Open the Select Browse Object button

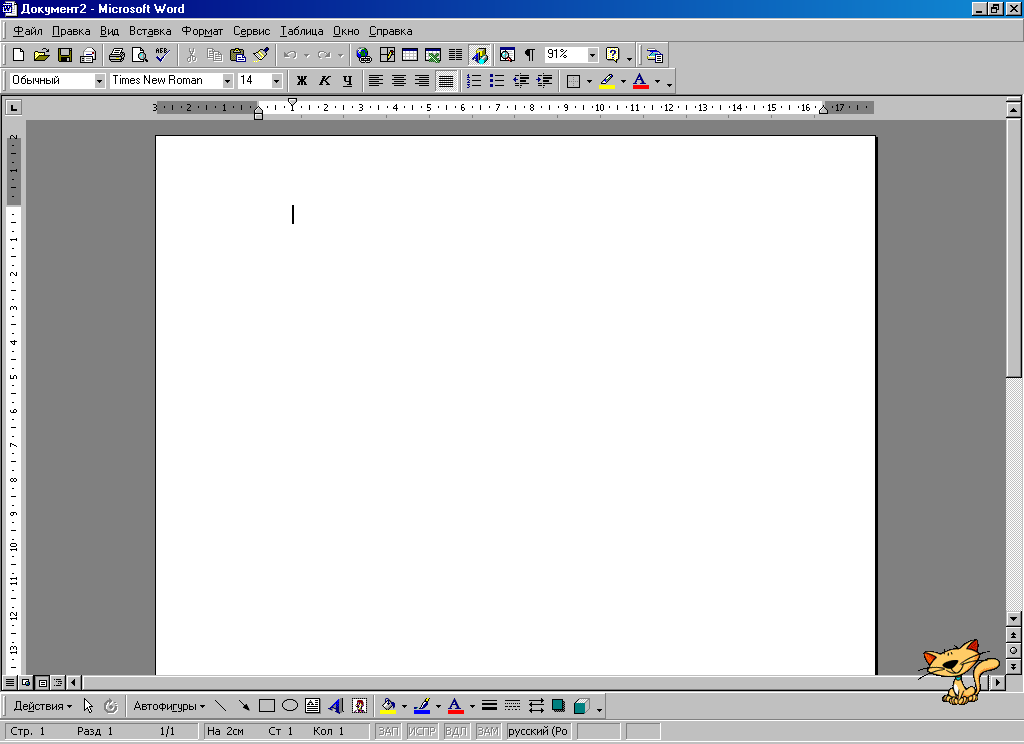1013,651
